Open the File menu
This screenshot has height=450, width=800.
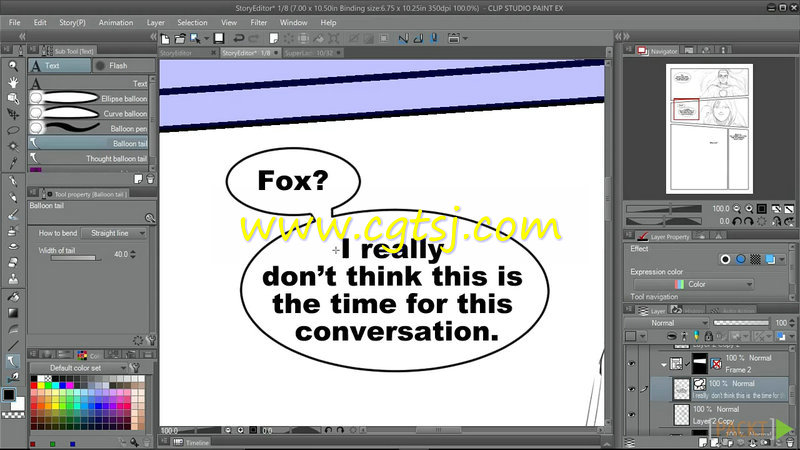[15, 22]
